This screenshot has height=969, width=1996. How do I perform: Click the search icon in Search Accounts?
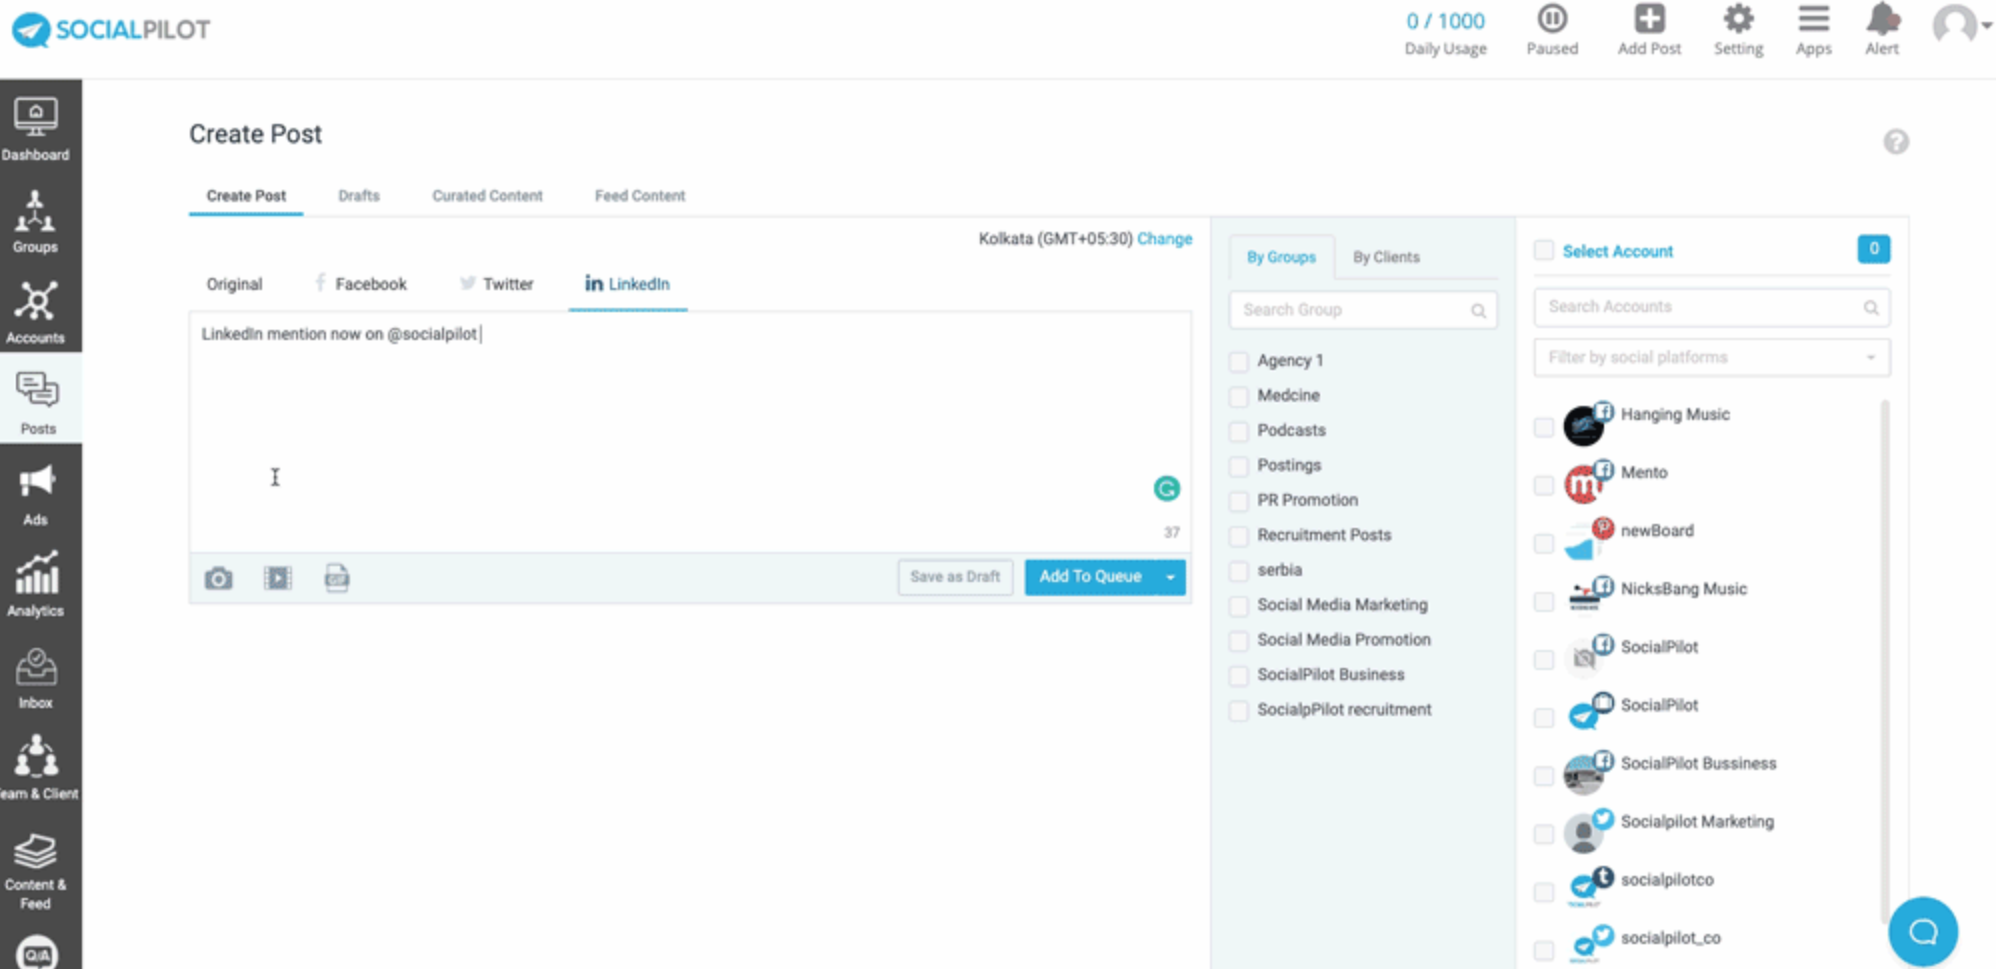coord(1870,308)
